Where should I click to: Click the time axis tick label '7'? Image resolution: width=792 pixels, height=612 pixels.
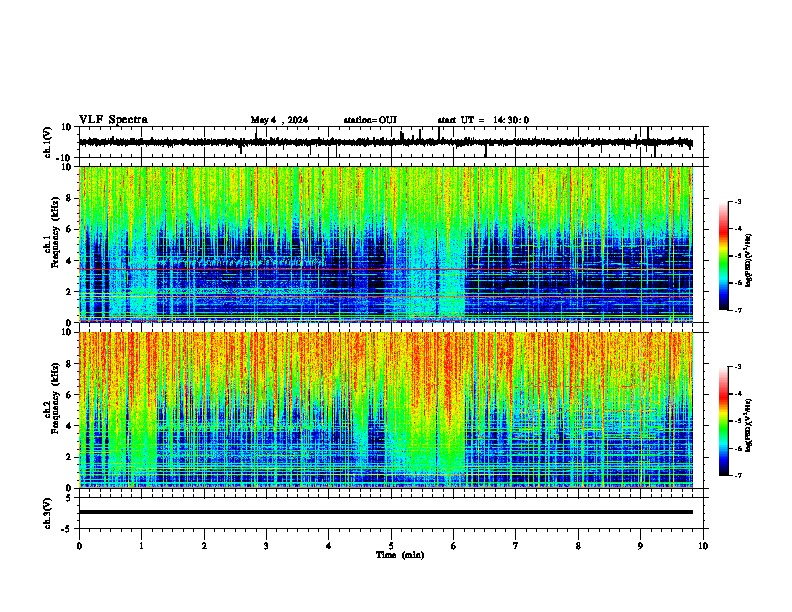[x=516, y=546]
